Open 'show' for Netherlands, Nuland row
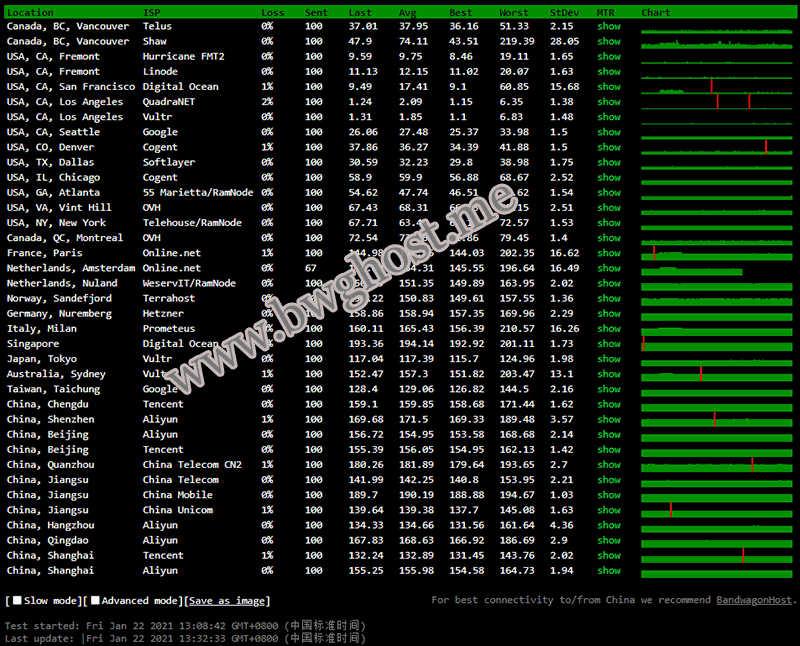Screen dimensions: 800x646 coord(609,283)
